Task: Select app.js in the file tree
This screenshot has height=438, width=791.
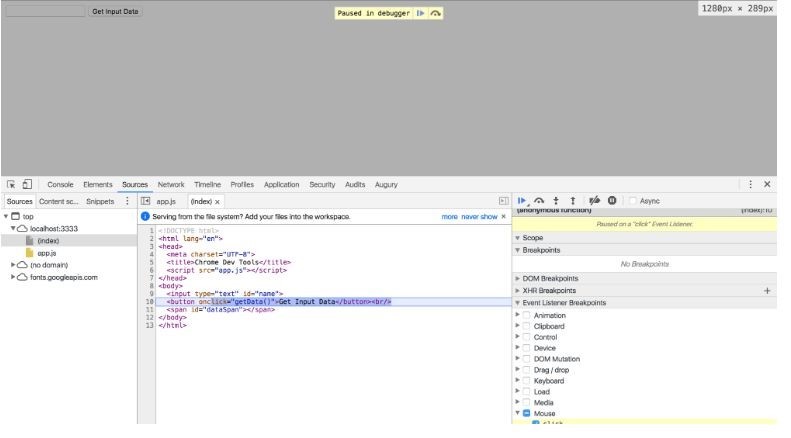Action: click(x=46, y=253)
